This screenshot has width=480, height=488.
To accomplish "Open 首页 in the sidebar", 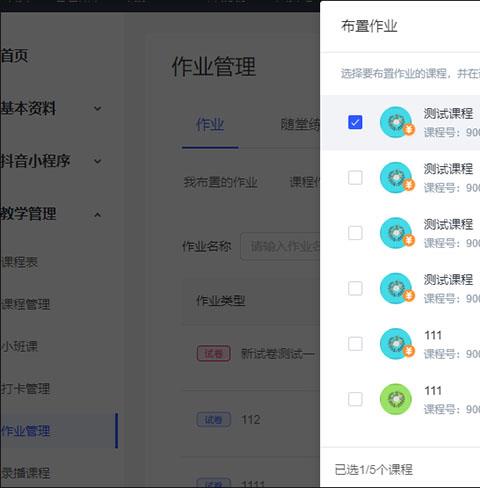I will 14,56.
